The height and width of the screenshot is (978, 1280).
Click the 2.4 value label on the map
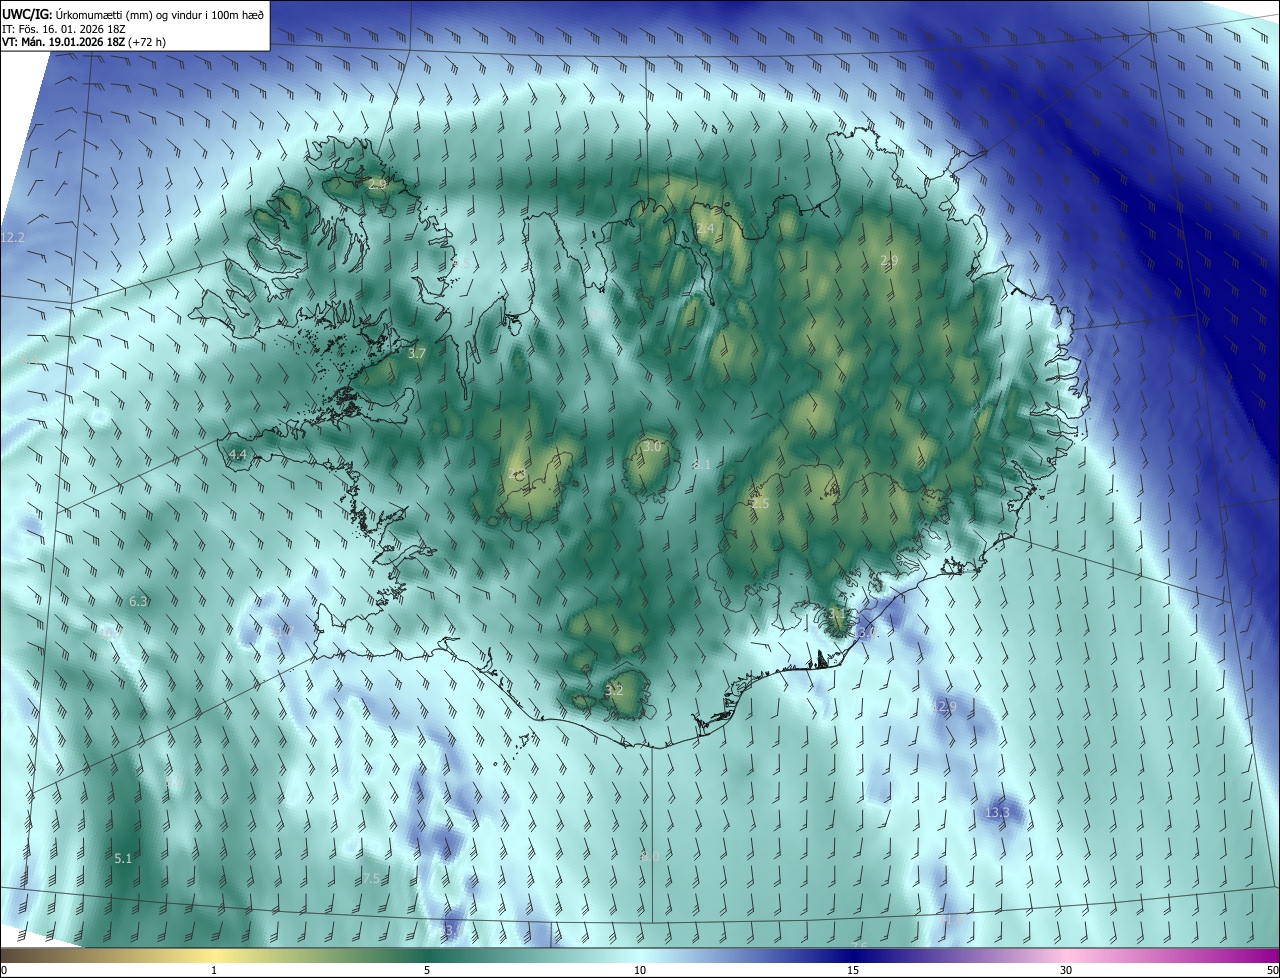tap(706, 229)
